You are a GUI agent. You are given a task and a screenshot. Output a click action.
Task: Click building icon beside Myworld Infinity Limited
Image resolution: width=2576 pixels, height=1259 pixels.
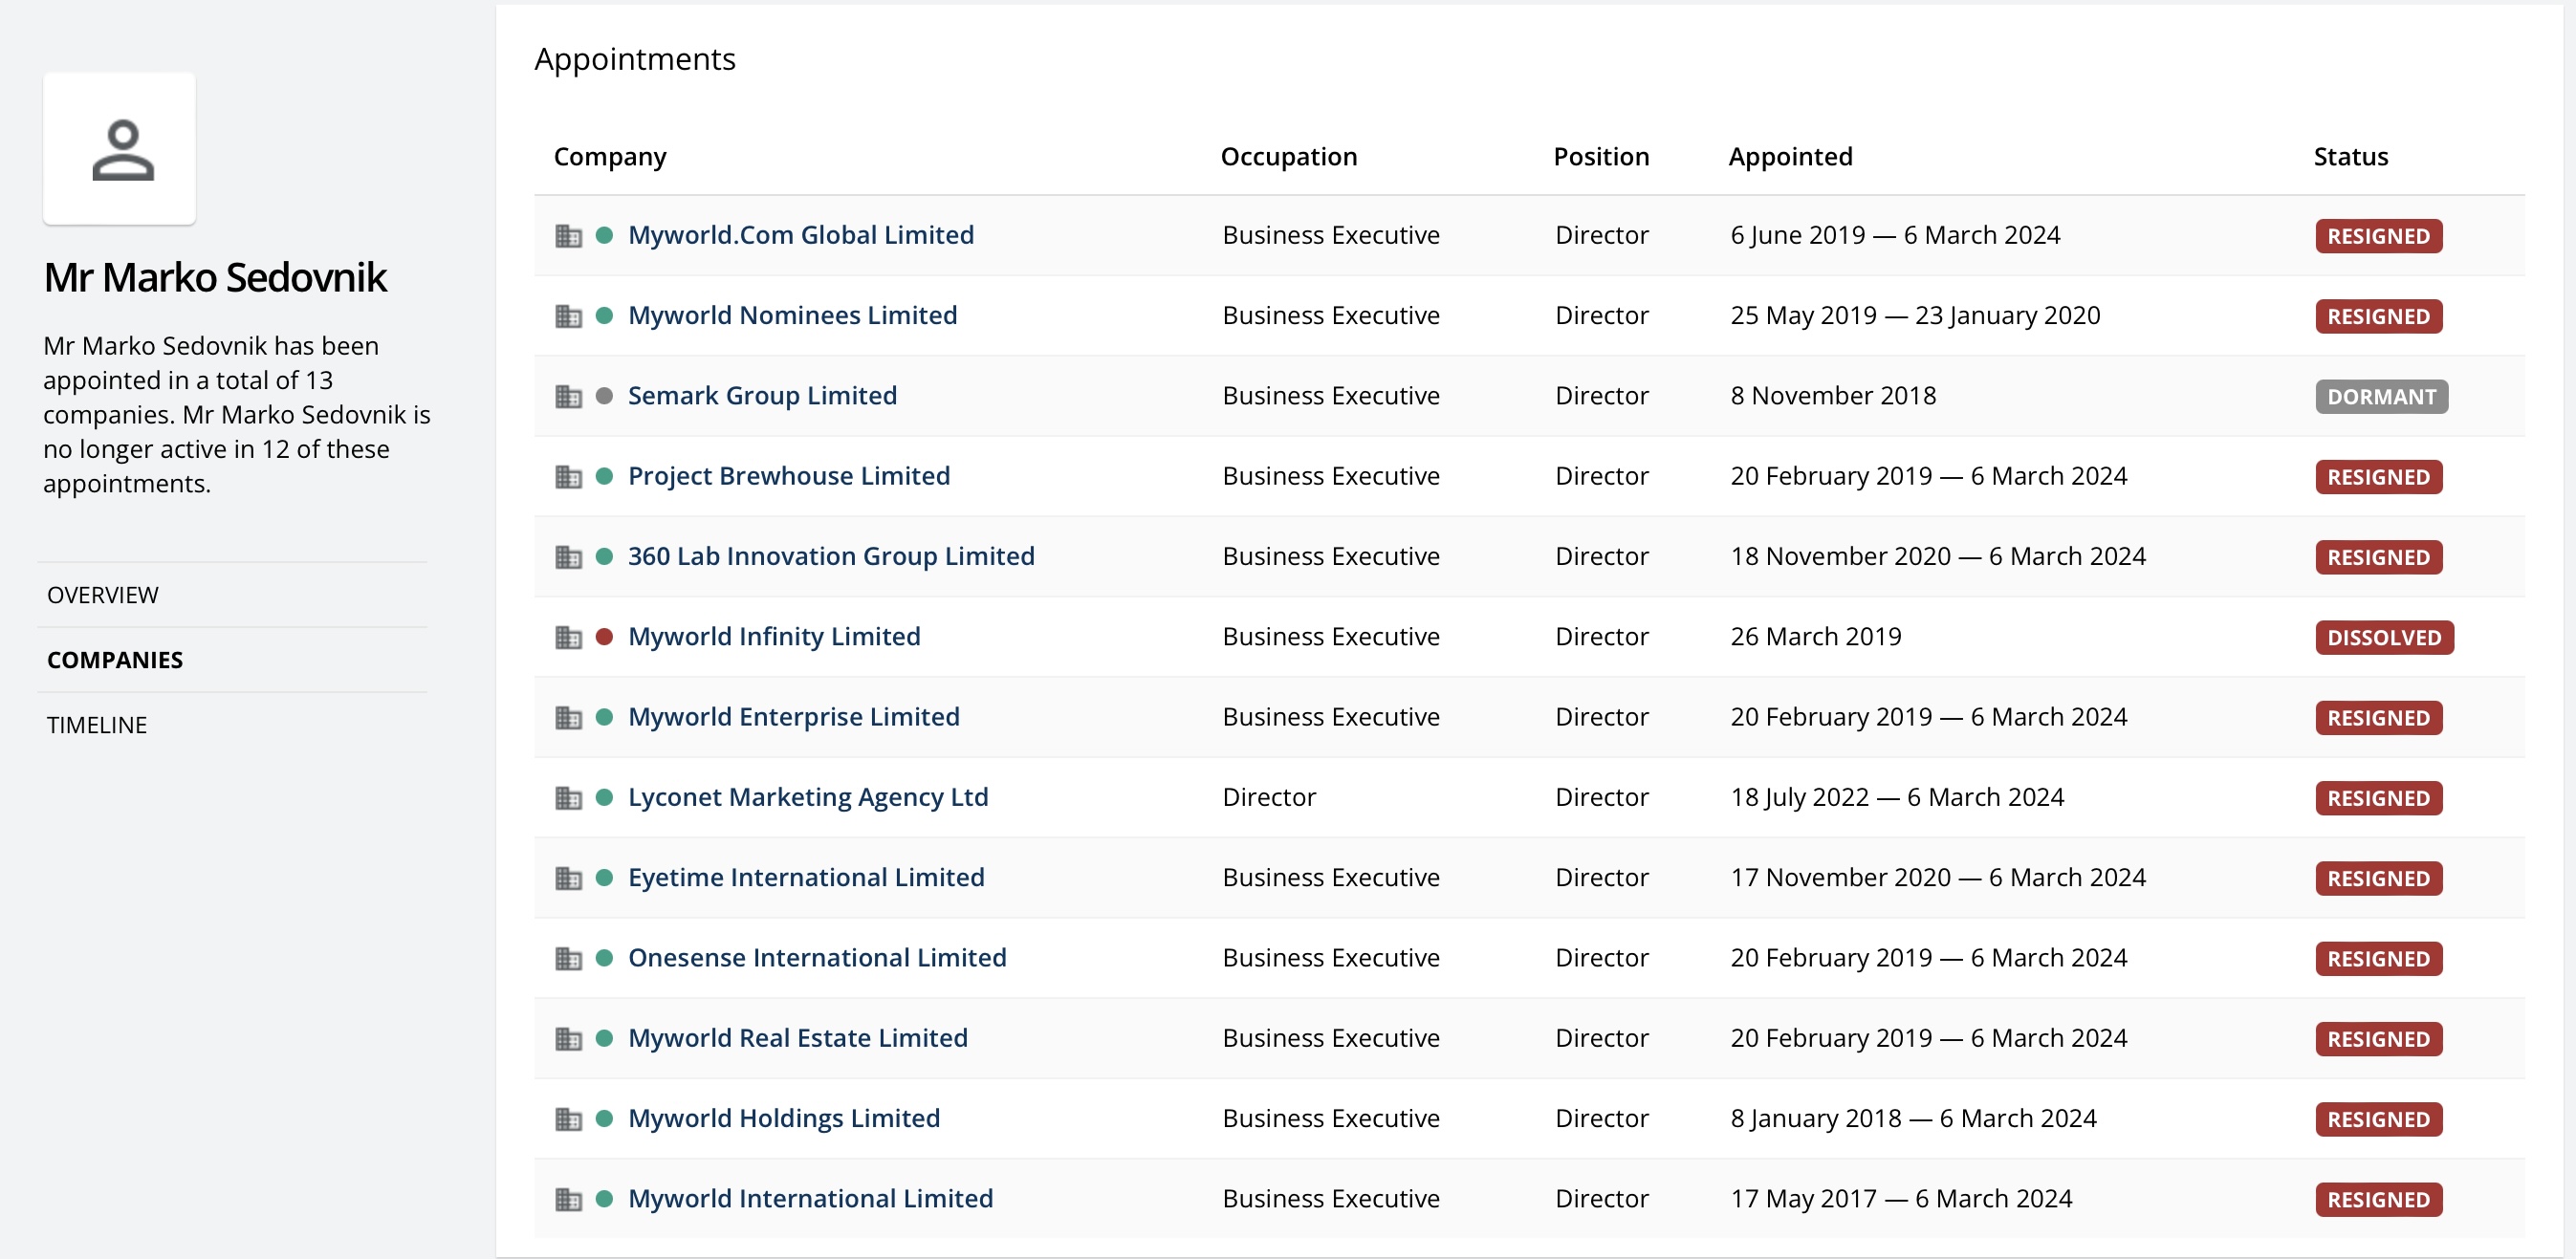[568, 637]
